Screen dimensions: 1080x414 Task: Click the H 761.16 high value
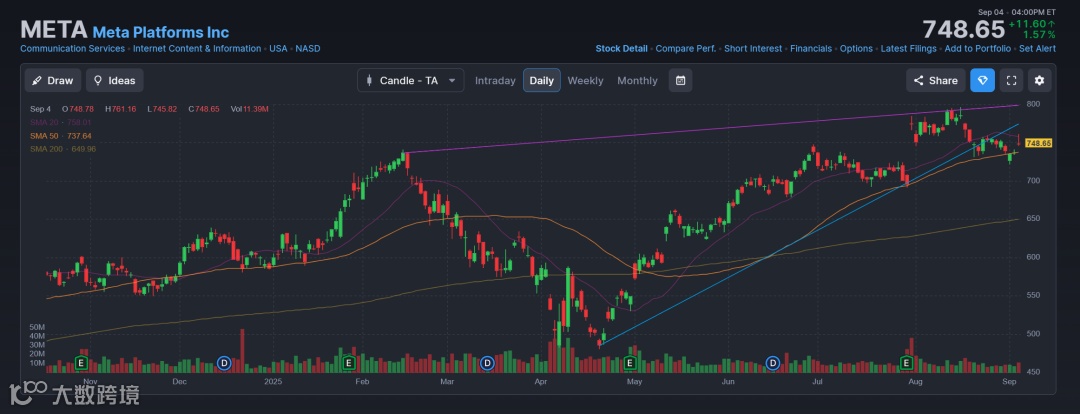click(x=121, y=109)
